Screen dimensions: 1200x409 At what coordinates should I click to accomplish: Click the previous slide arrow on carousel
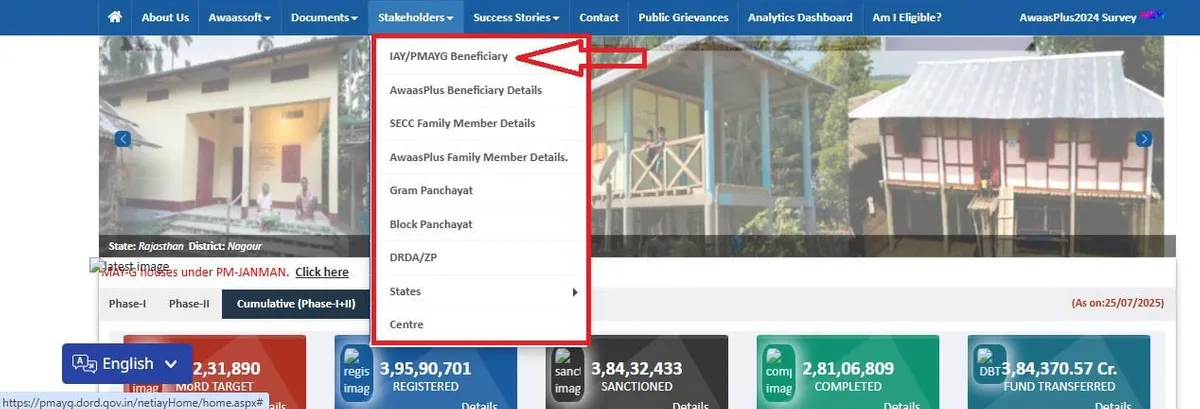point(123,139)
